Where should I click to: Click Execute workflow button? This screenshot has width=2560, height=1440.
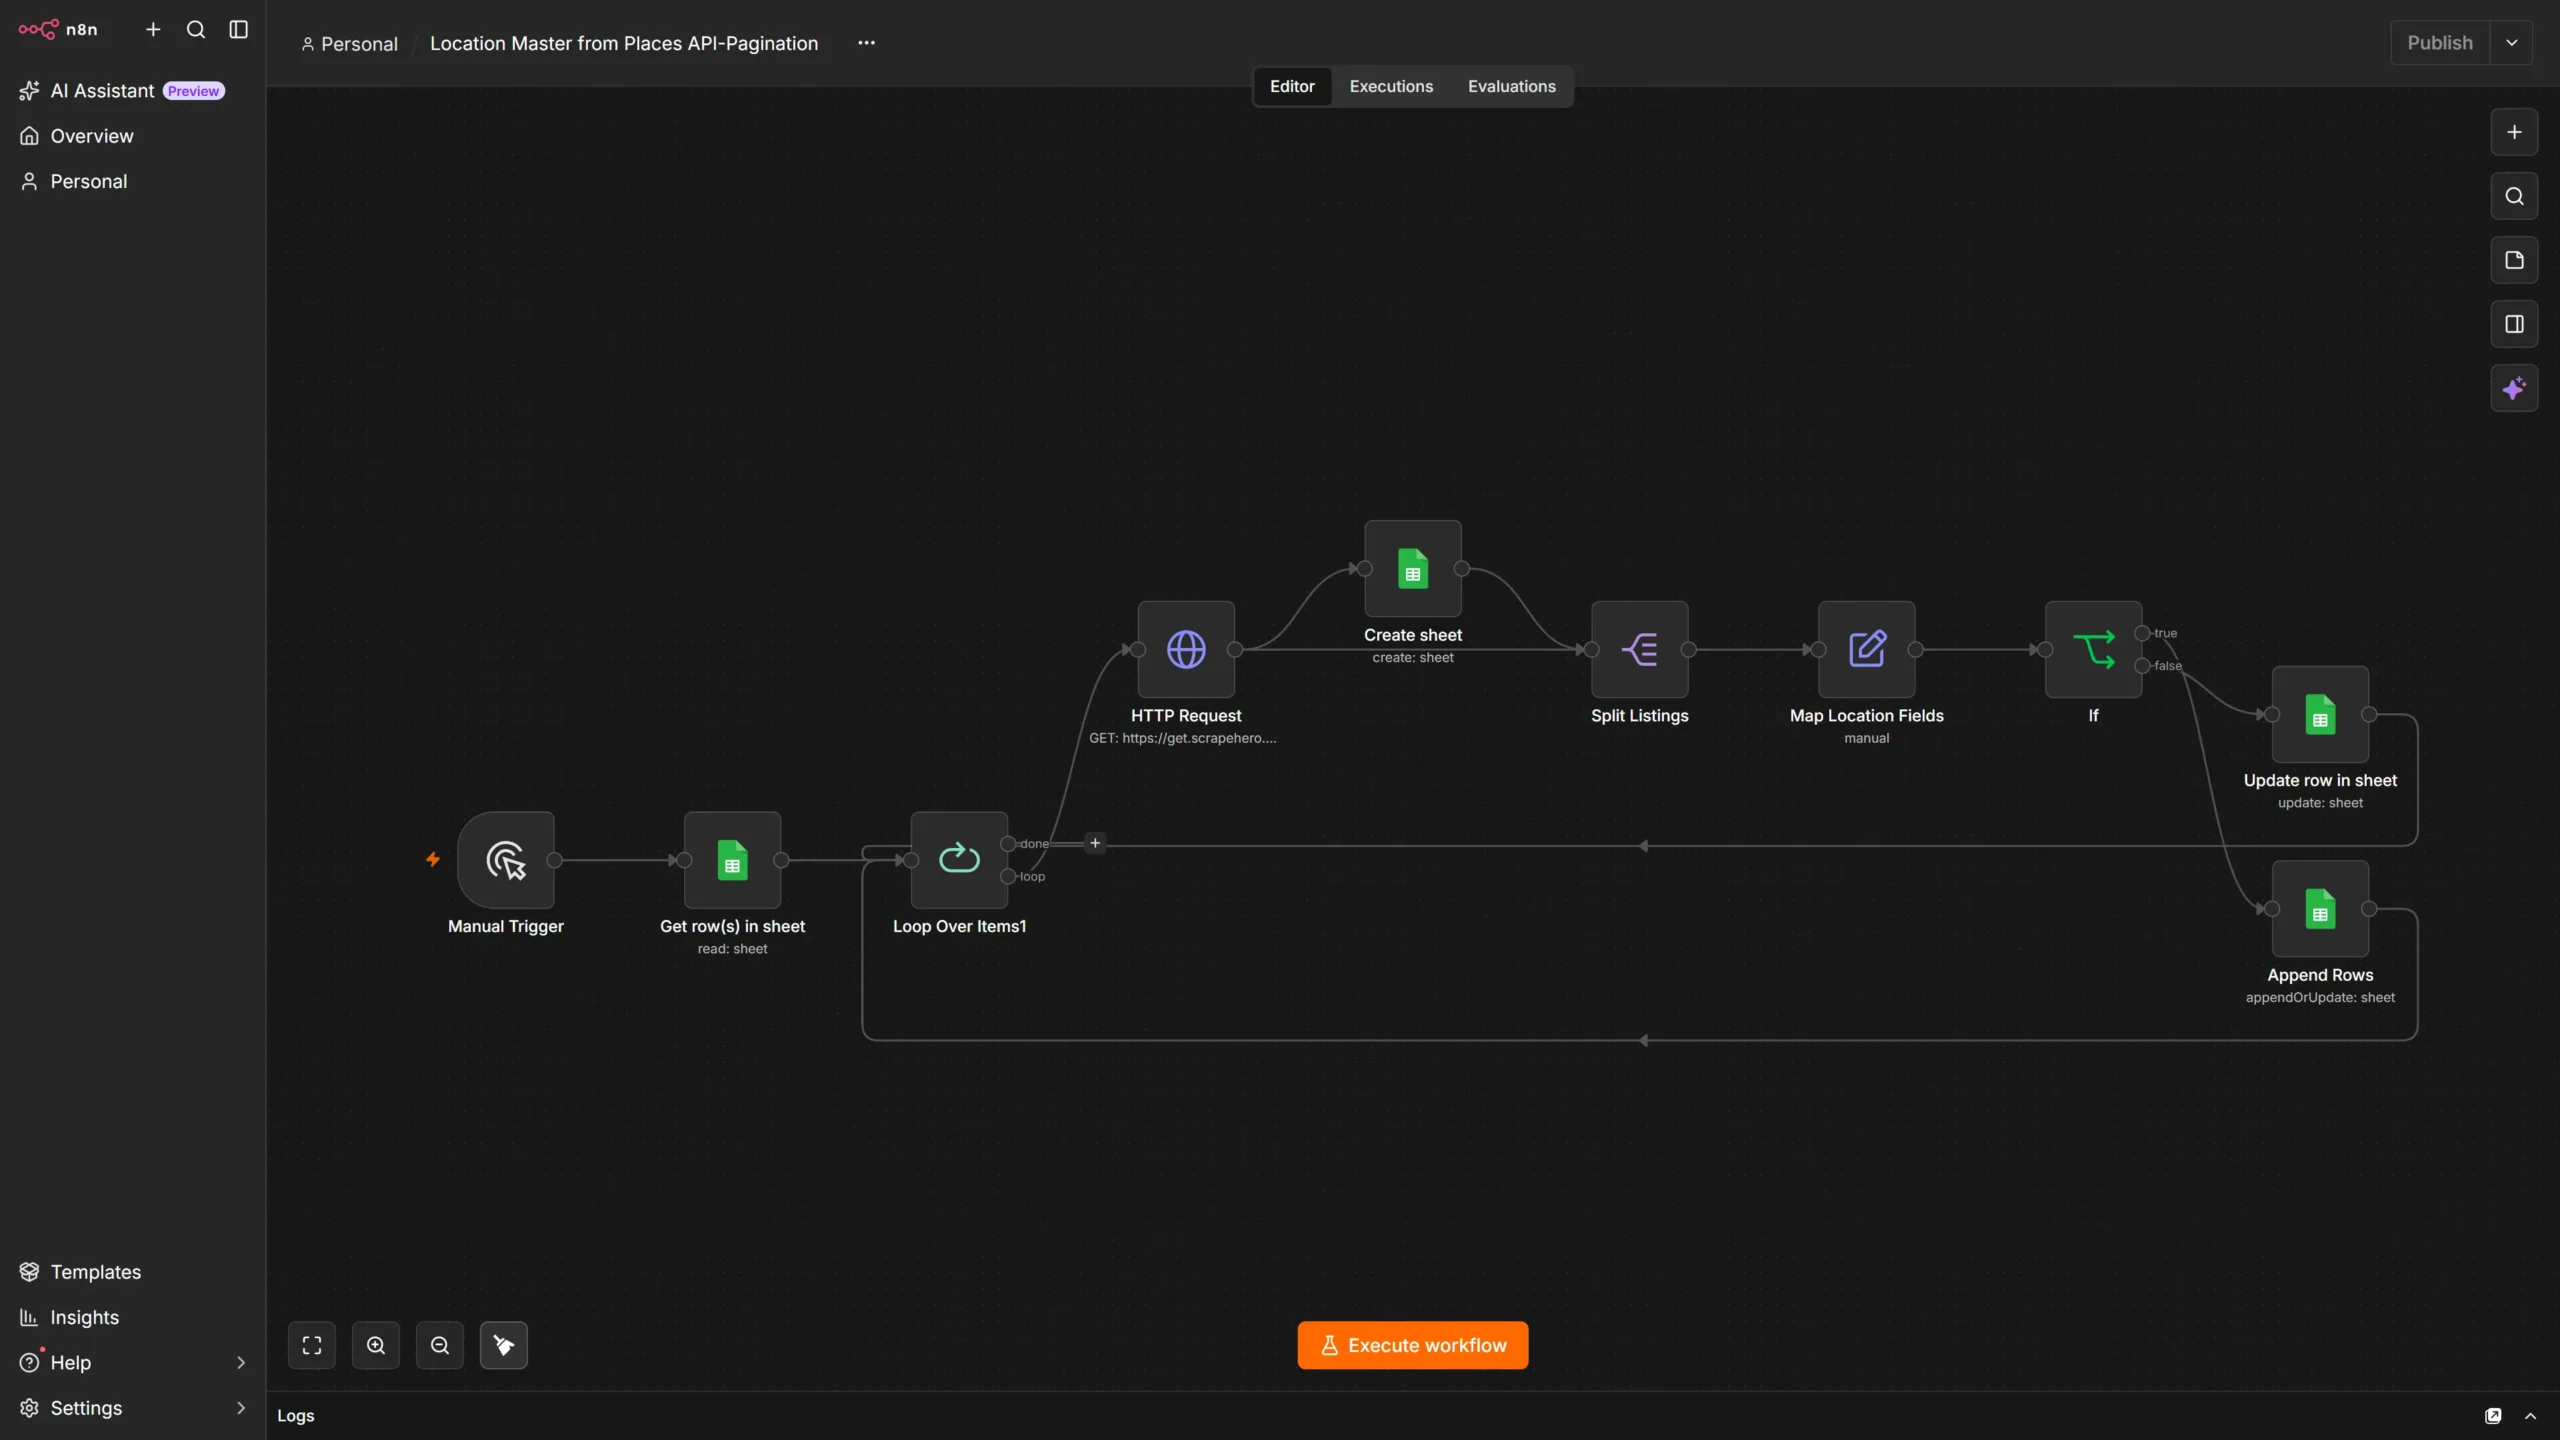tap(1413, 1345)
